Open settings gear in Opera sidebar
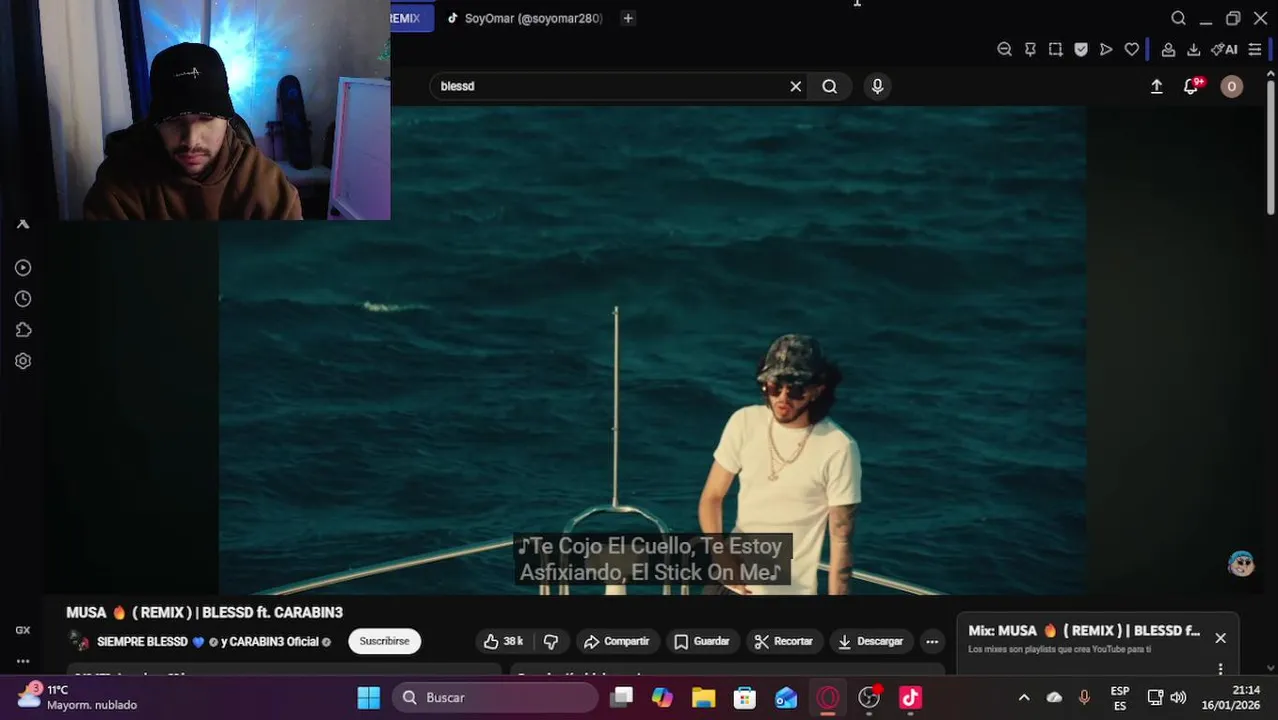 [x=23, y=361]
